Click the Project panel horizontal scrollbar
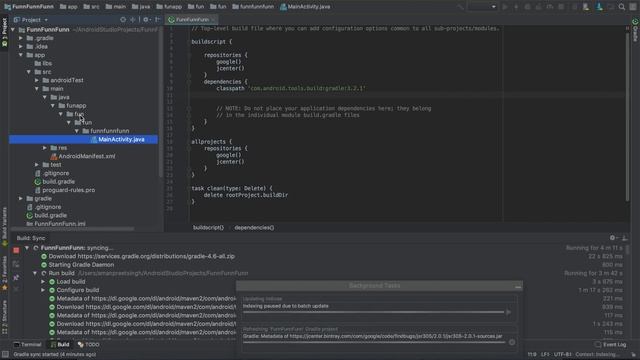640x360 pixels. coord(72,229)
